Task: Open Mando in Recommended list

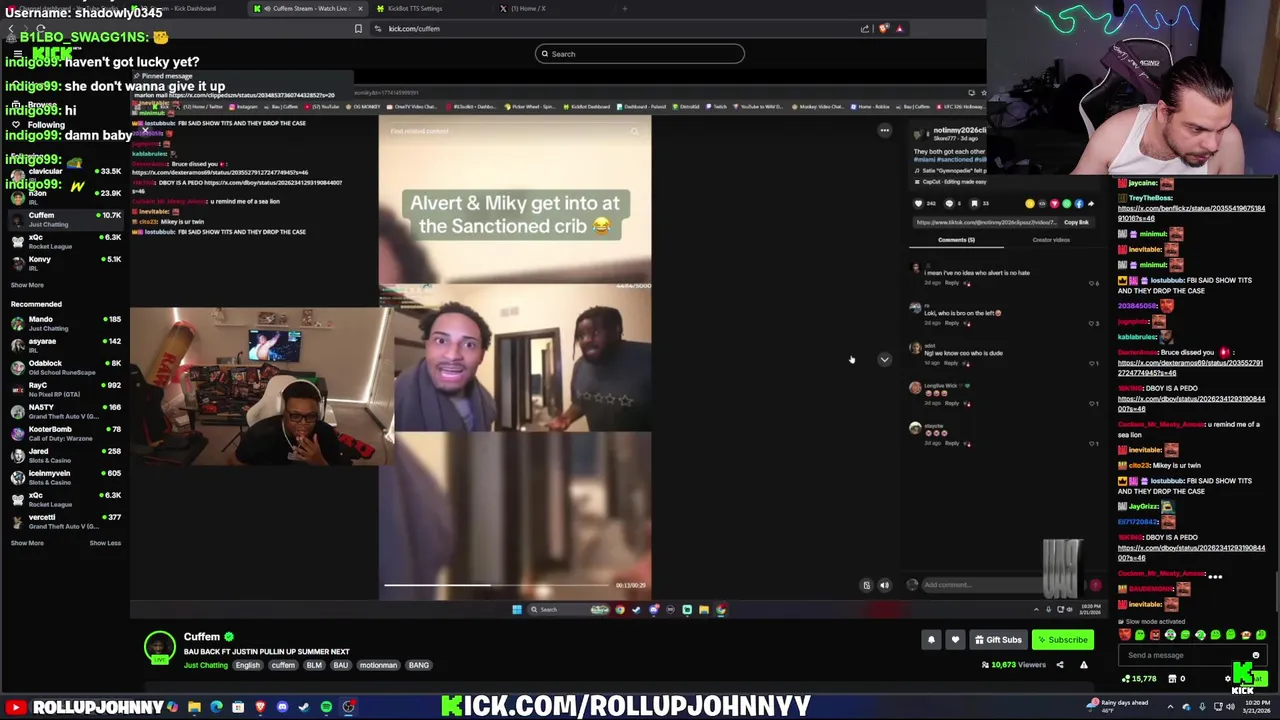Action: (65, 323)
